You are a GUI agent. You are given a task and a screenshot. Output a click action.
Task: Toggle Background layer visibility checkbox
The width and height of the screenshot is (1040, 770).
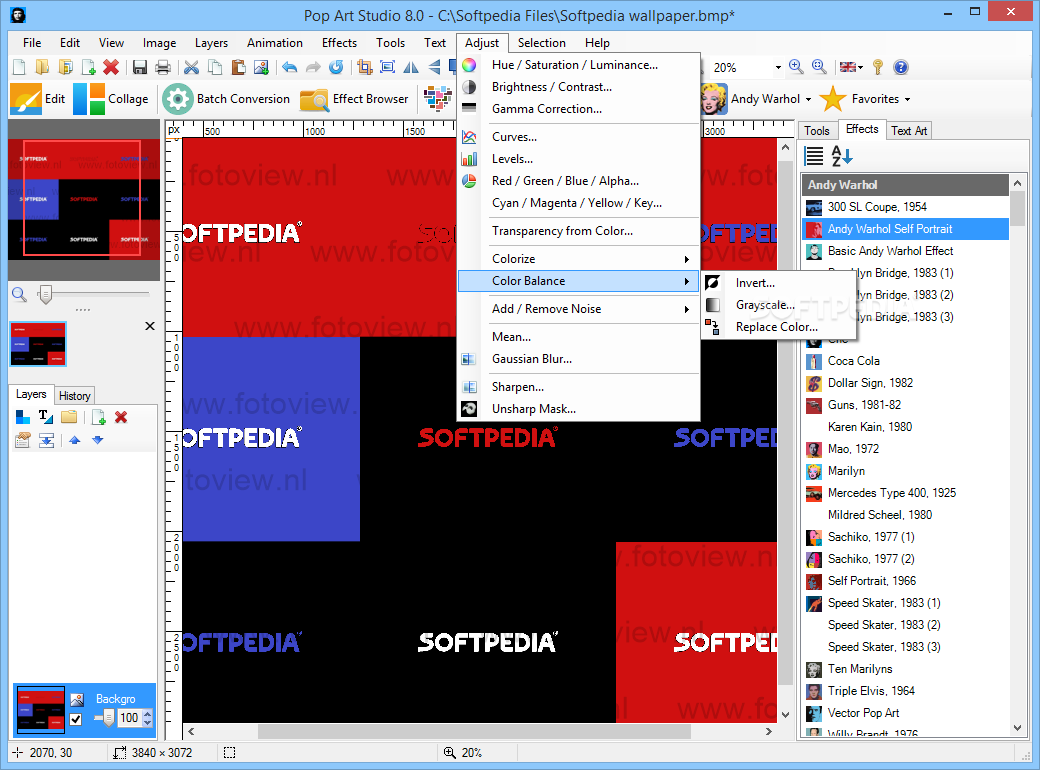[x=76, y=719]
